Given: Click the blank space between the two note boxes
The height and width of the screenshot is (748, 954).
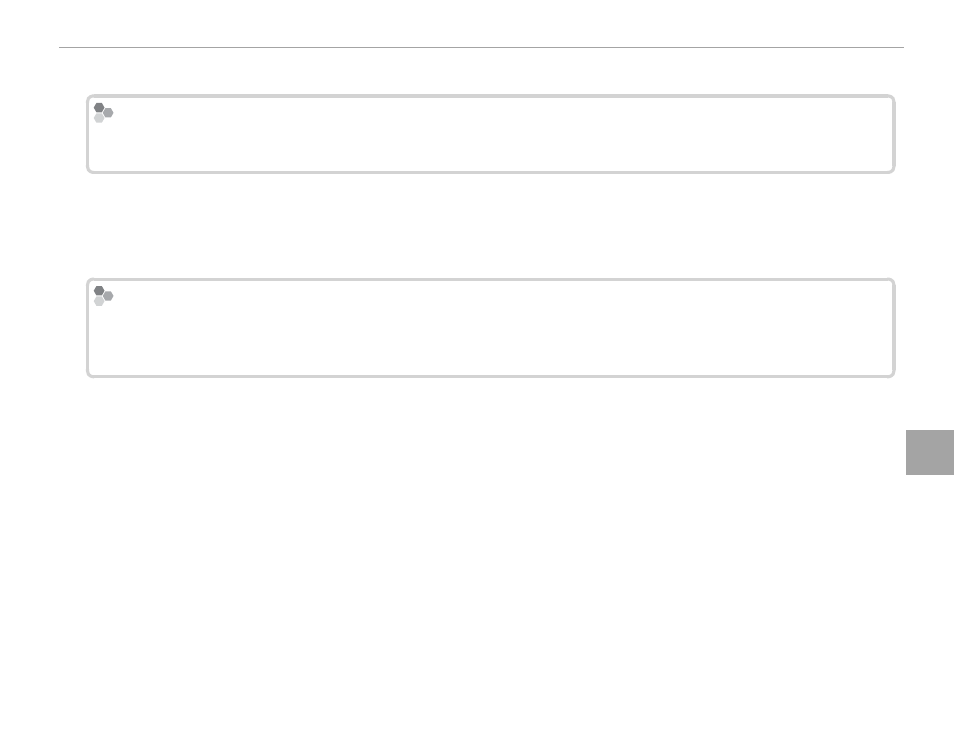Looking at the screenshot, I should click(490, 226).
